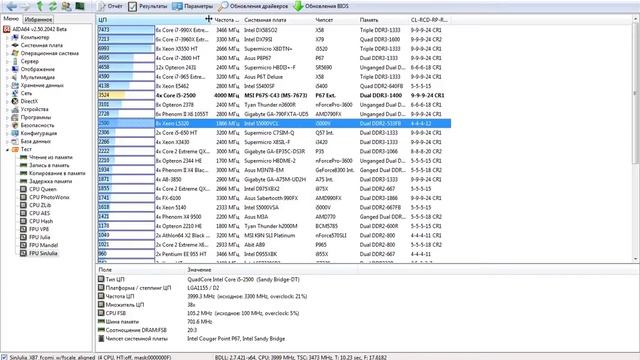This screenshot has width=640, height=360.
Task: Select Сервер in the sidebar tree
Action: tap(25, 61)
